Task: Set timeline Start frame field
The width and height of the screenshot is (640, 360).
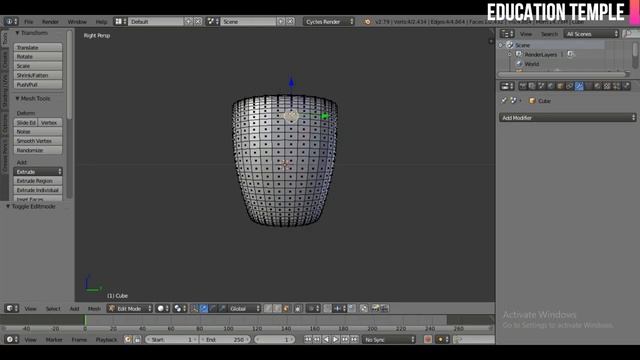Action: click(x=171, y=339)
